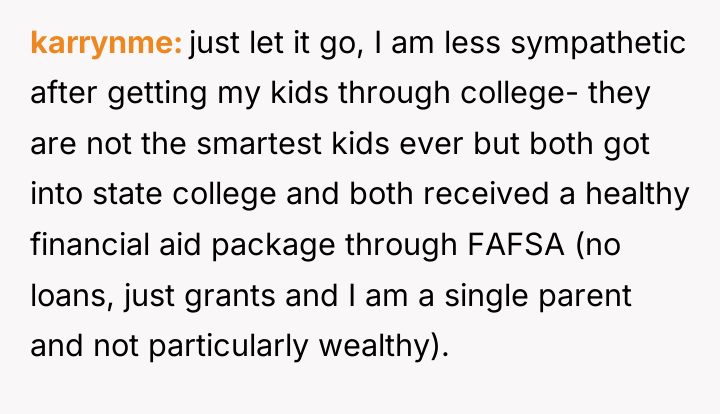Click the word "wealthy" at comment end
The width and height of the screenshot is (720, 414).
pyautogui.click(x=374, y=347)
